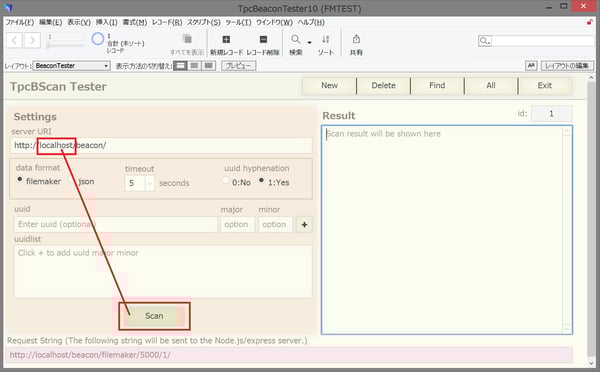
Task: Click the quick find magnifier icon
Action: [484, 41]
